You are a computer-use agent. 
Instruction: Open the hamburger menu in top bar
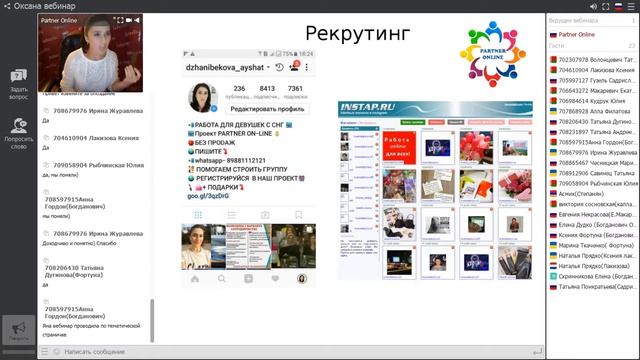[x=631, y=7]
